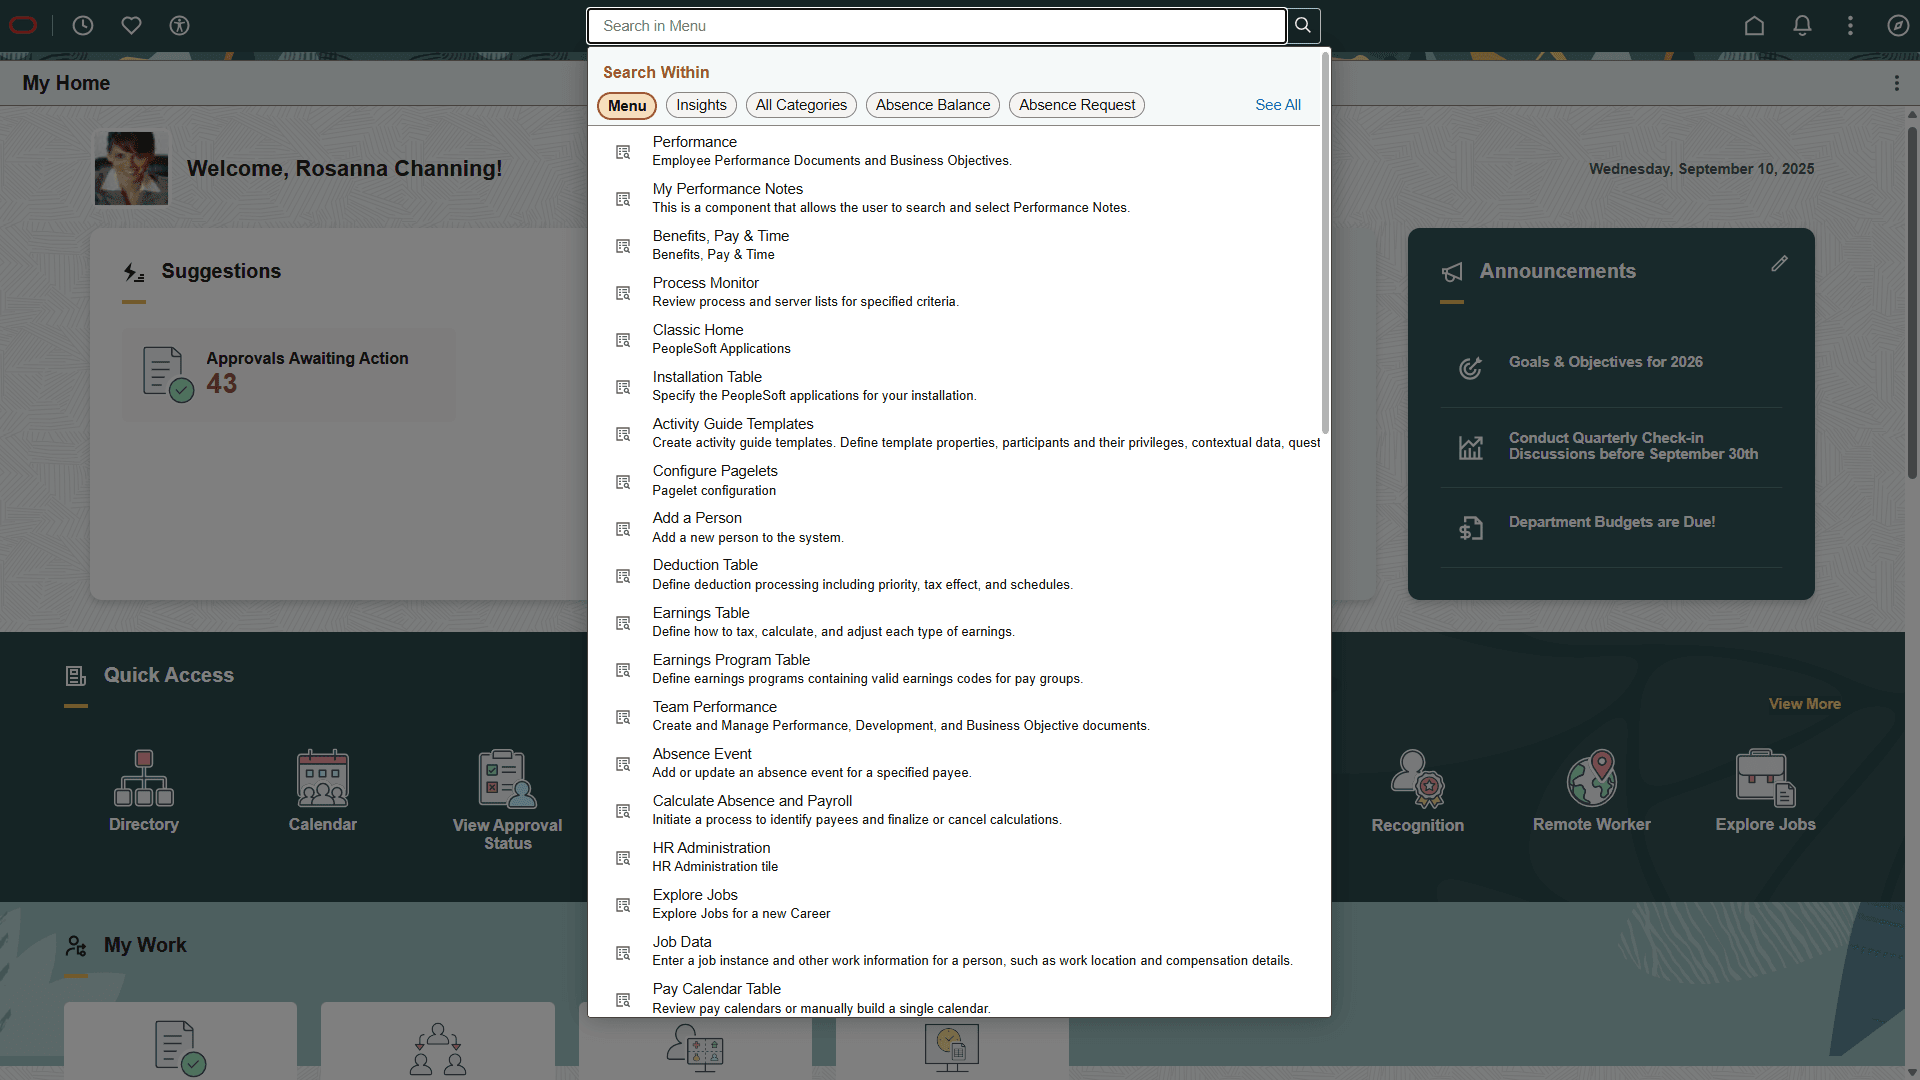Click Goals & Objectives target icon
Screen dimensions: 1920x1080
coord(1470,368)
